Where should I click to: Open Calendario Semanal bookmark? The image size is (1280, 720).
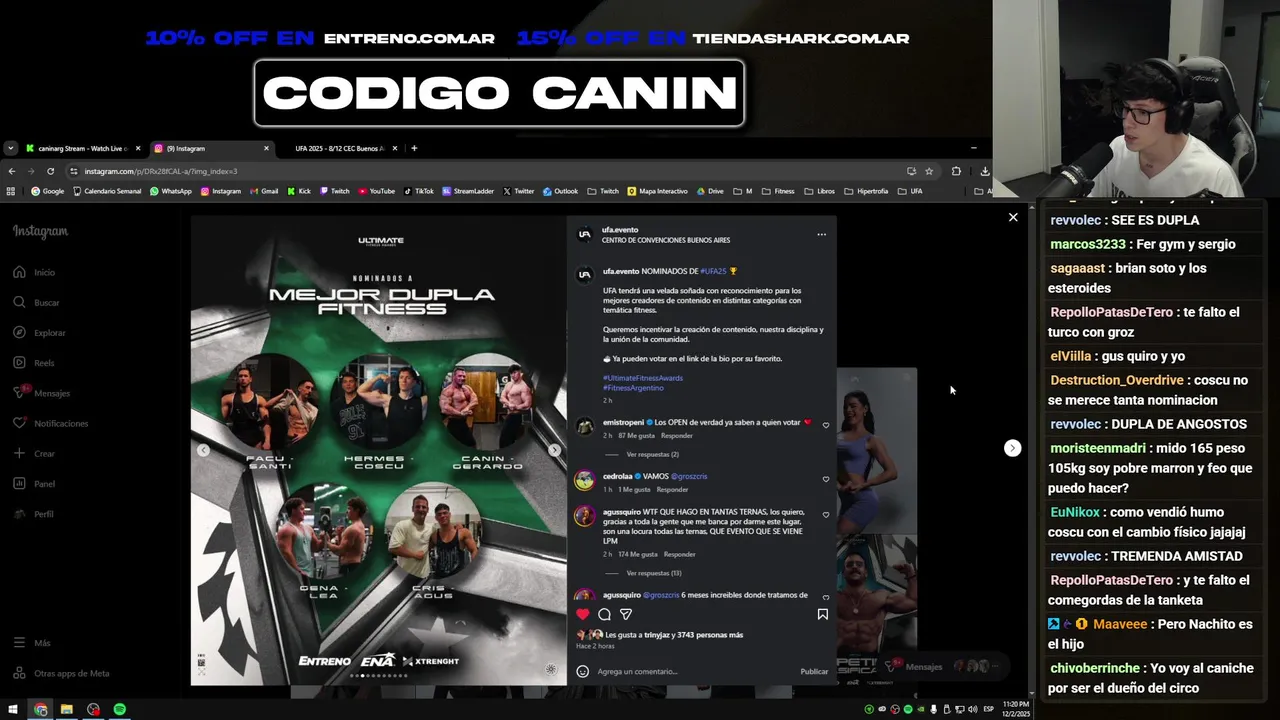click(x=107, y=191)
